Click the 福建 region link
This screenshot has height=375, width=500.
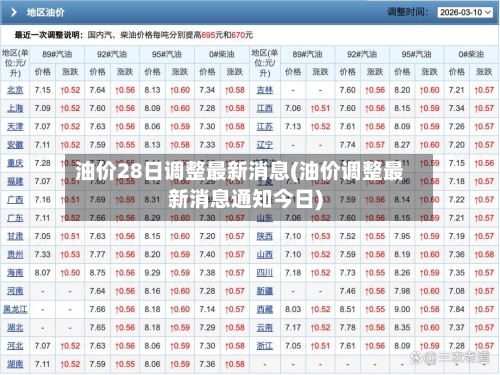(15, 181)
